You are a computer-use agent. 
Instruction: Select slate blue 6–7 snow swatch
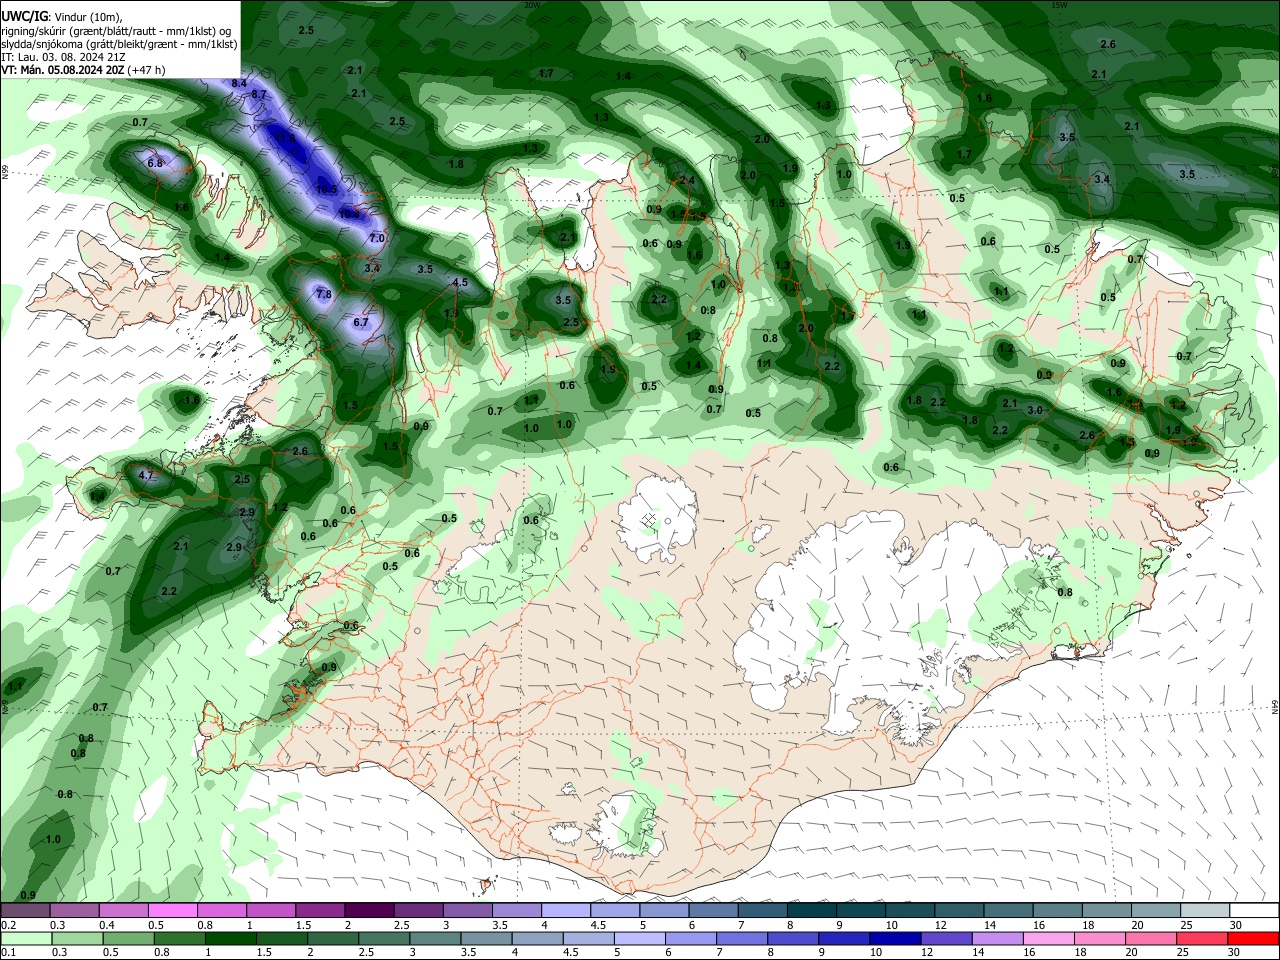click(x=713, y=911)
